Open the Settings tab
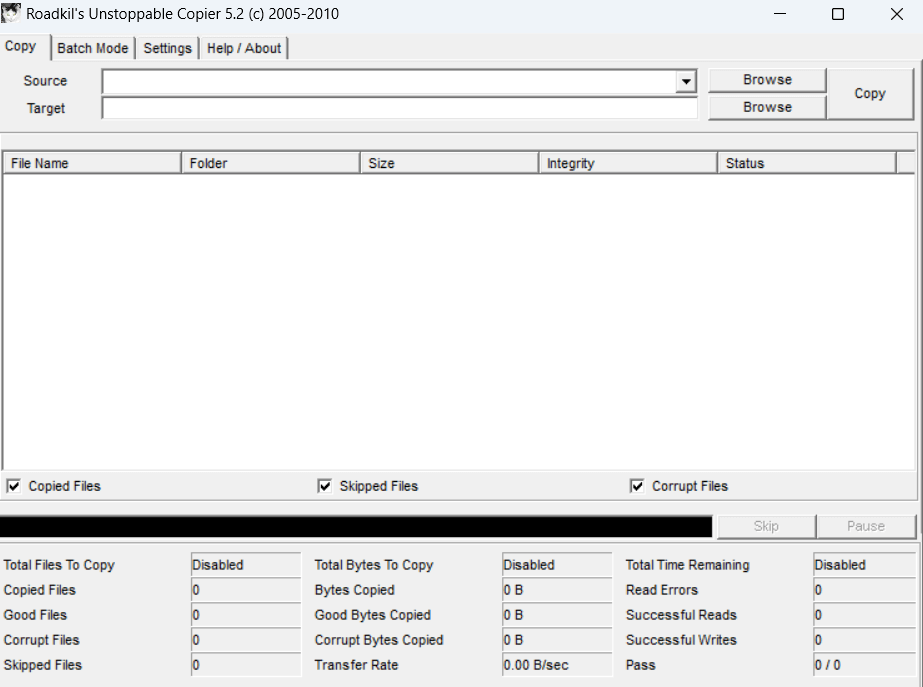This screenshot has width=923, height=687. [x=167, y=48]
